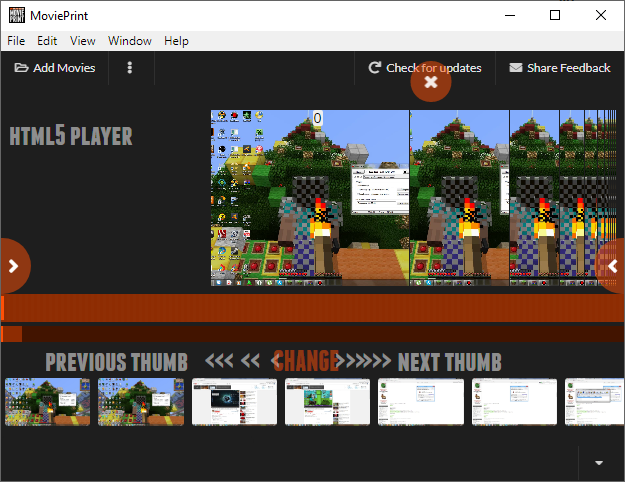Maximize the MoviePrint window
625x482 pixels.
555,16
